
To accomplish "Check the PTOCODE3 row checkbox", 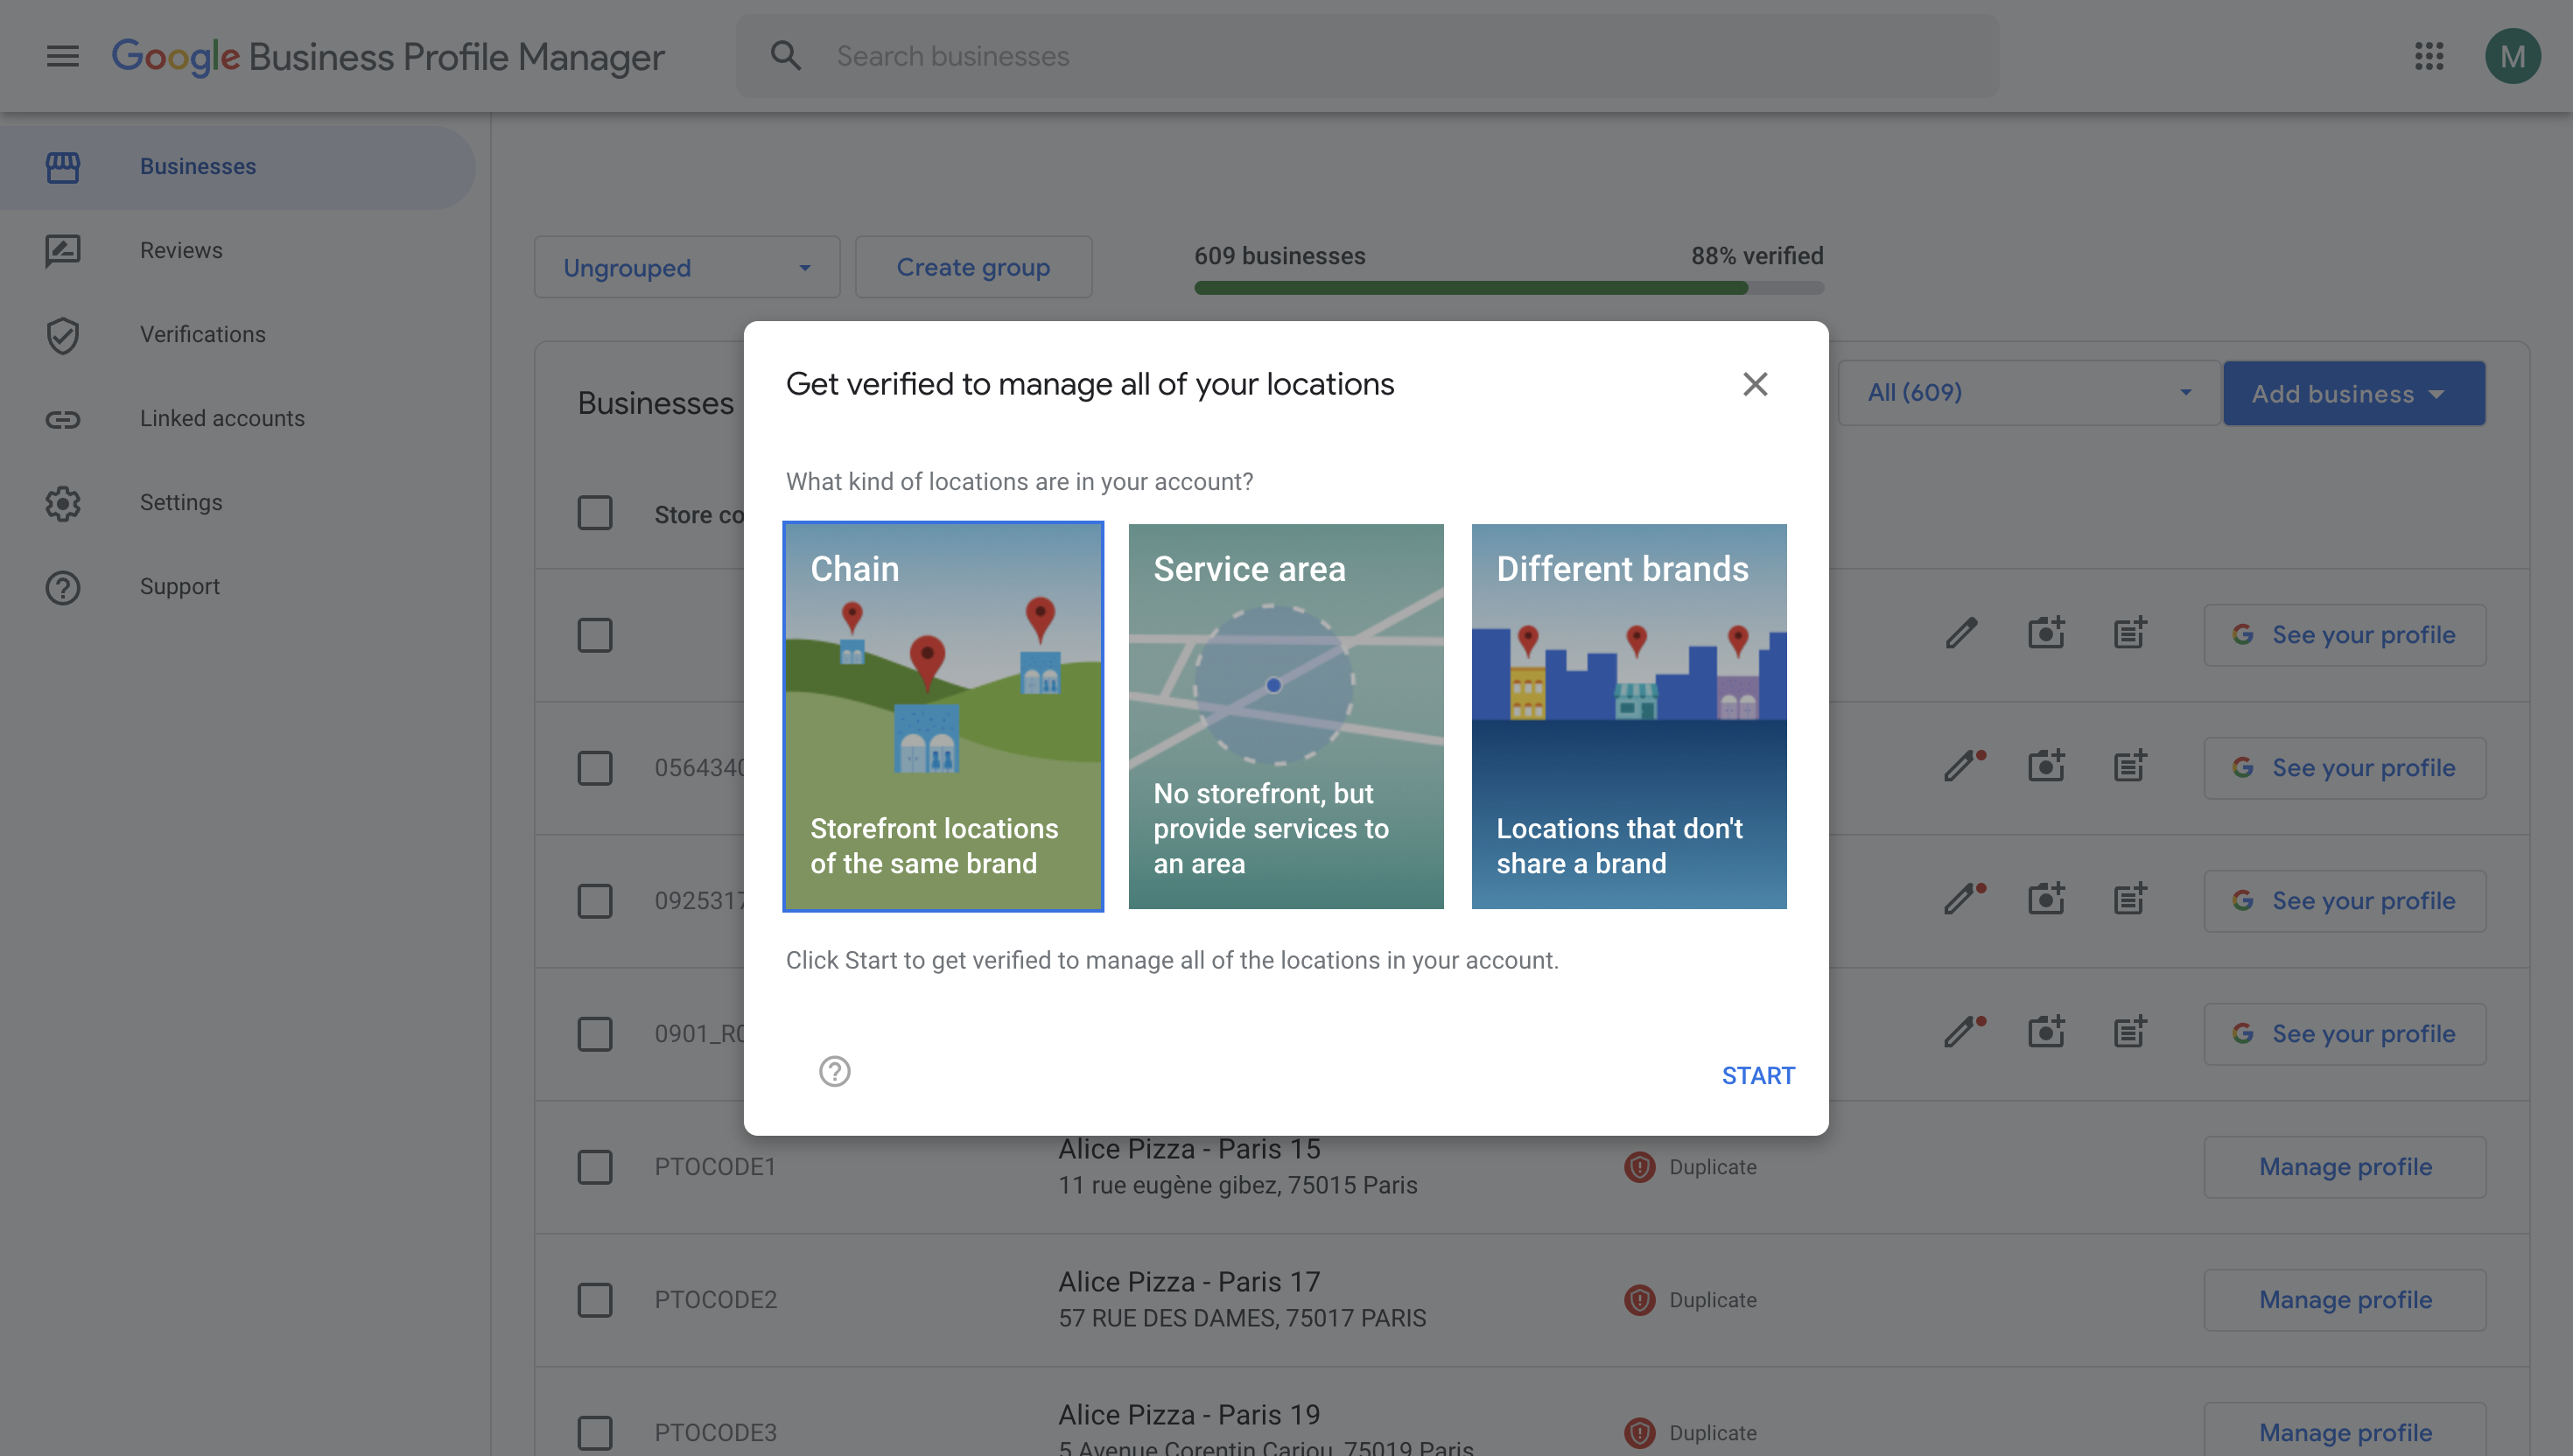I will tap(595, 1433).
